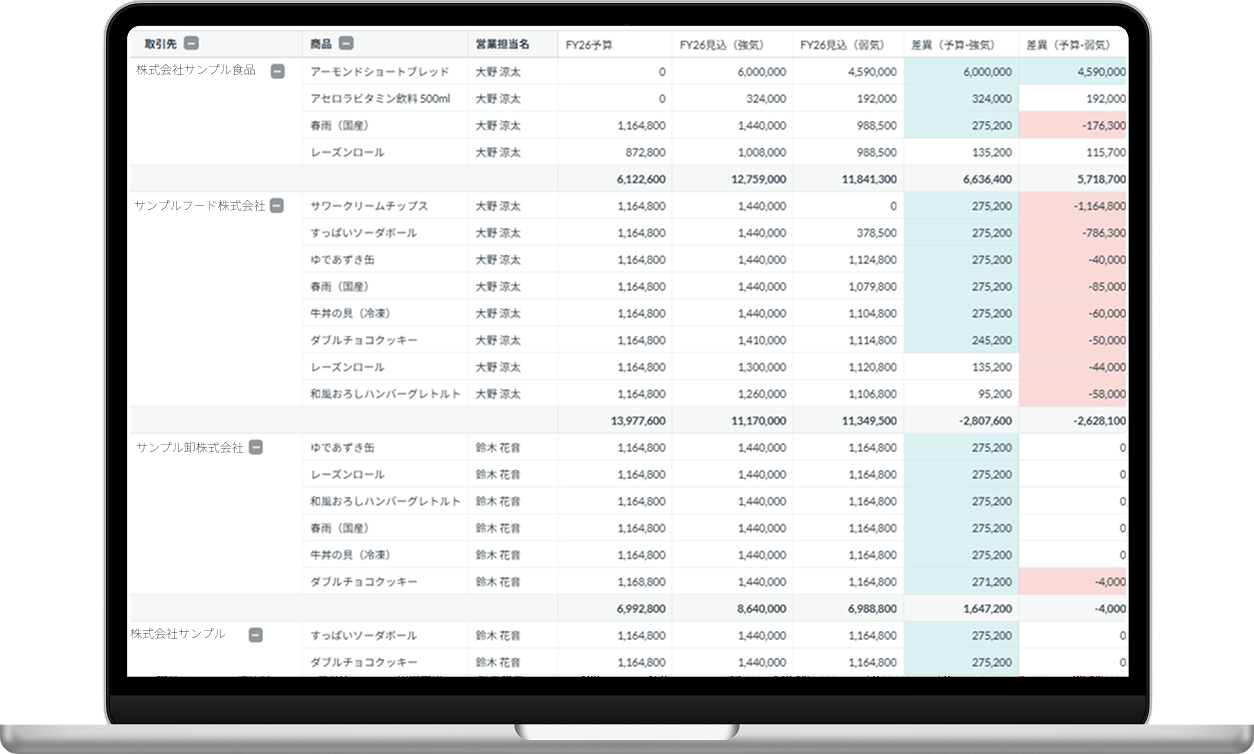Click the red -176,300 variance cell
The image size is (1254, 754).
coord(1074,126)
